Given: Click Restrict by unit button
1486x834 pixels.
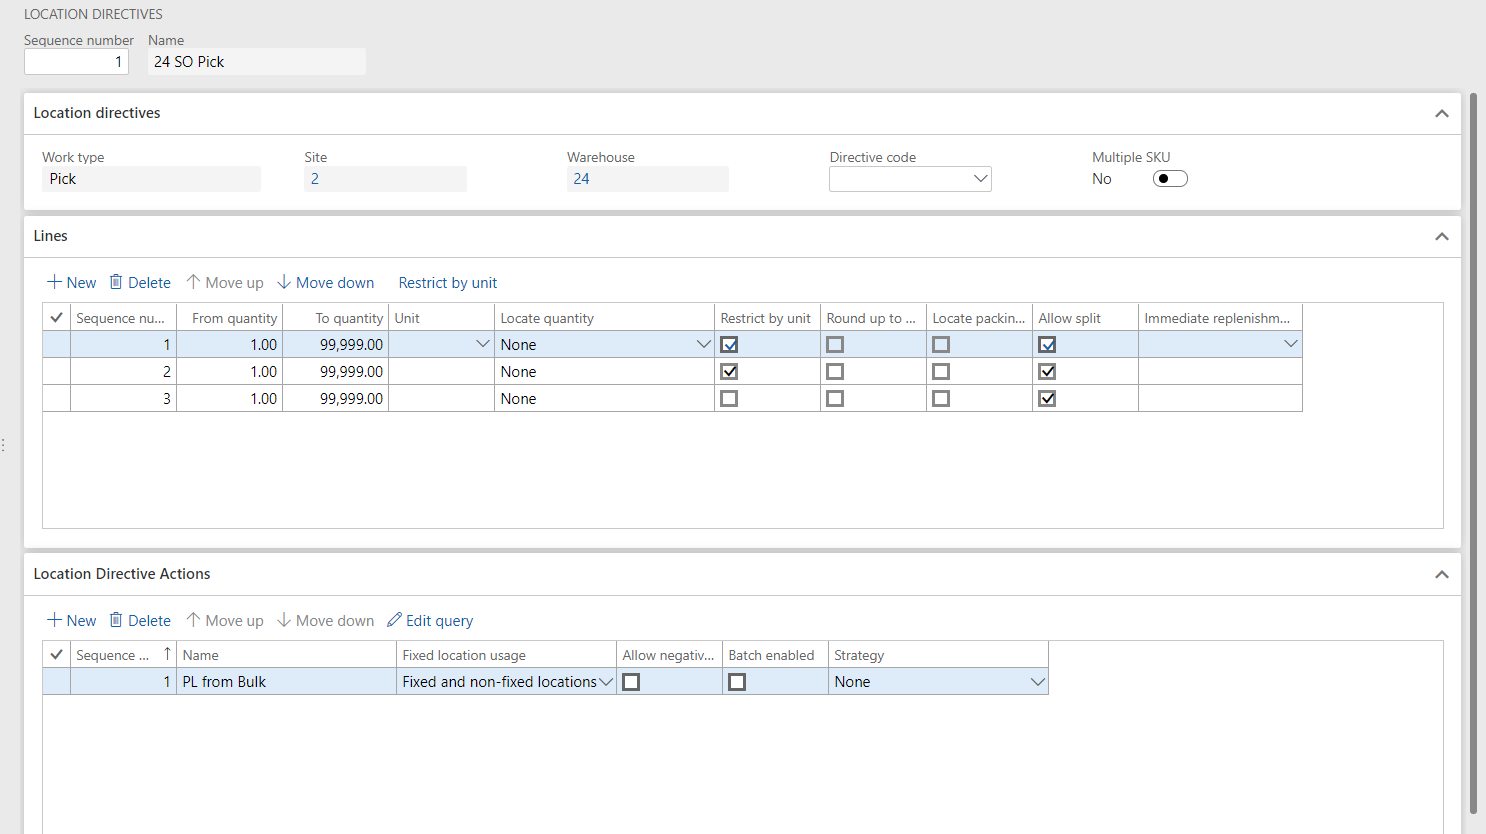Looking at the screenshot, I should [447, 283].
